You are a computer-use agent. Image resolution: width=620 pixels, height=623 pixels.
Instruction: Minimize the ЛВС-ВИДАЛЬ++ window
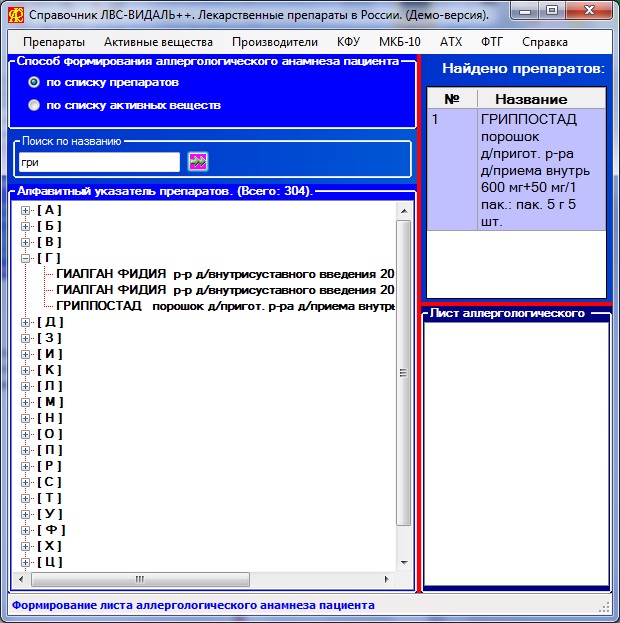(x=525, y=11)
